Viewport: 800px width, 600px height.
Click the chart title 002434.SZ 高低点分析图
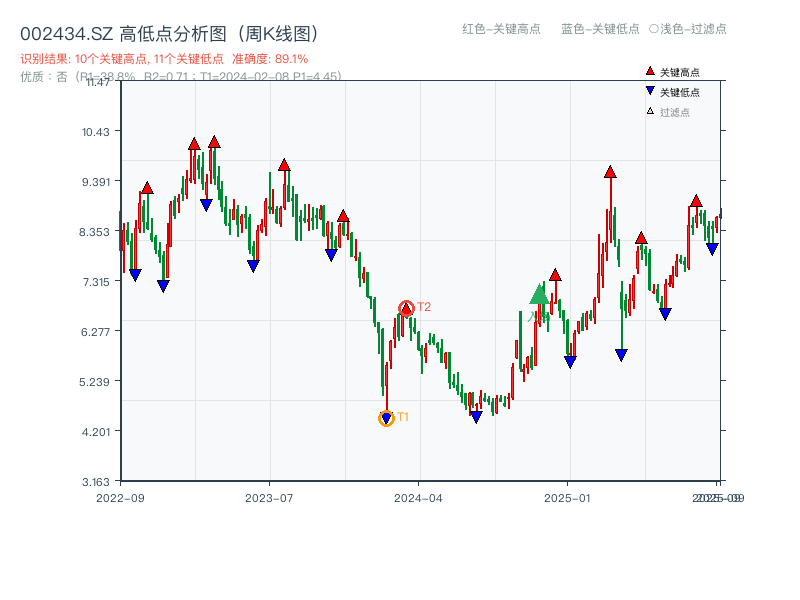169,34
